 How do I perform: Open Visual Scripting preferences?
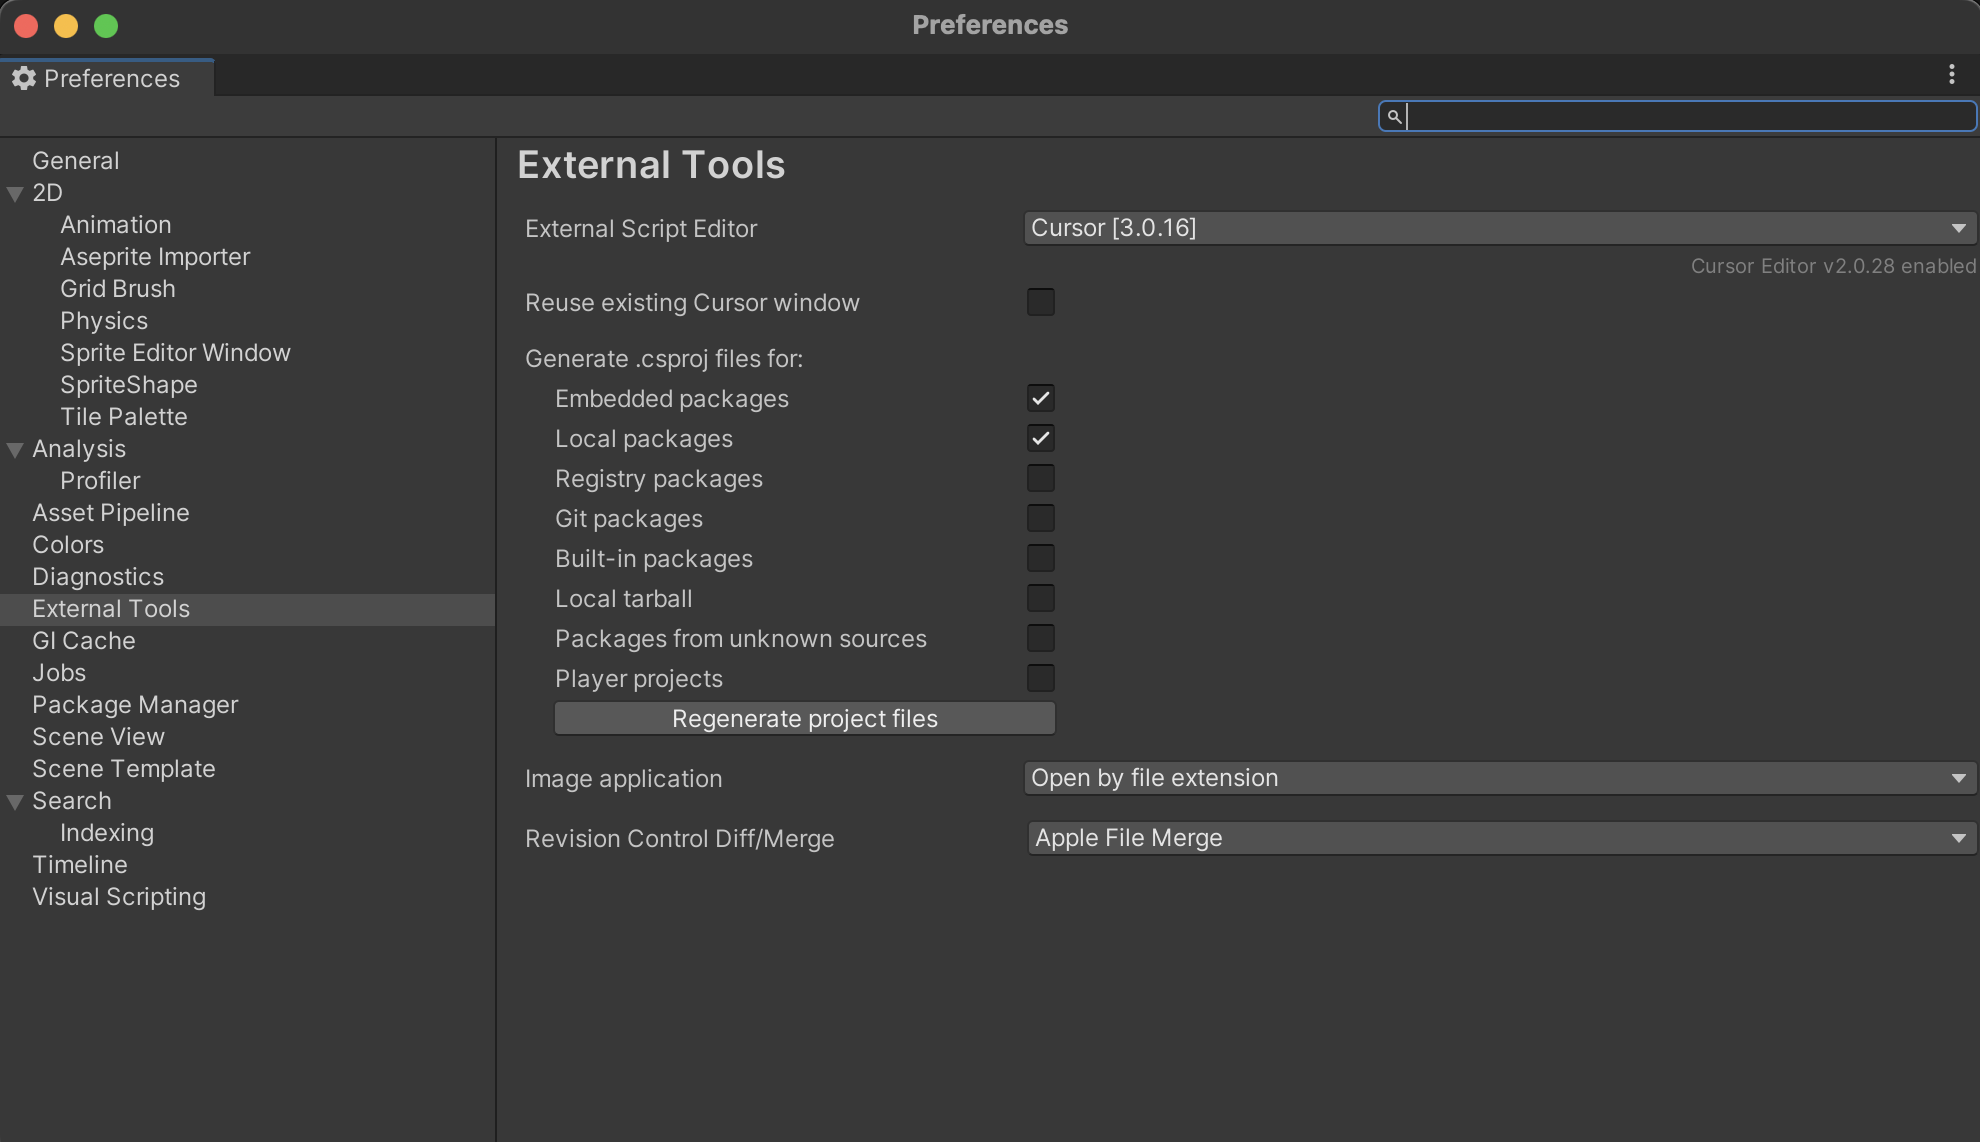tap(119, 896)
